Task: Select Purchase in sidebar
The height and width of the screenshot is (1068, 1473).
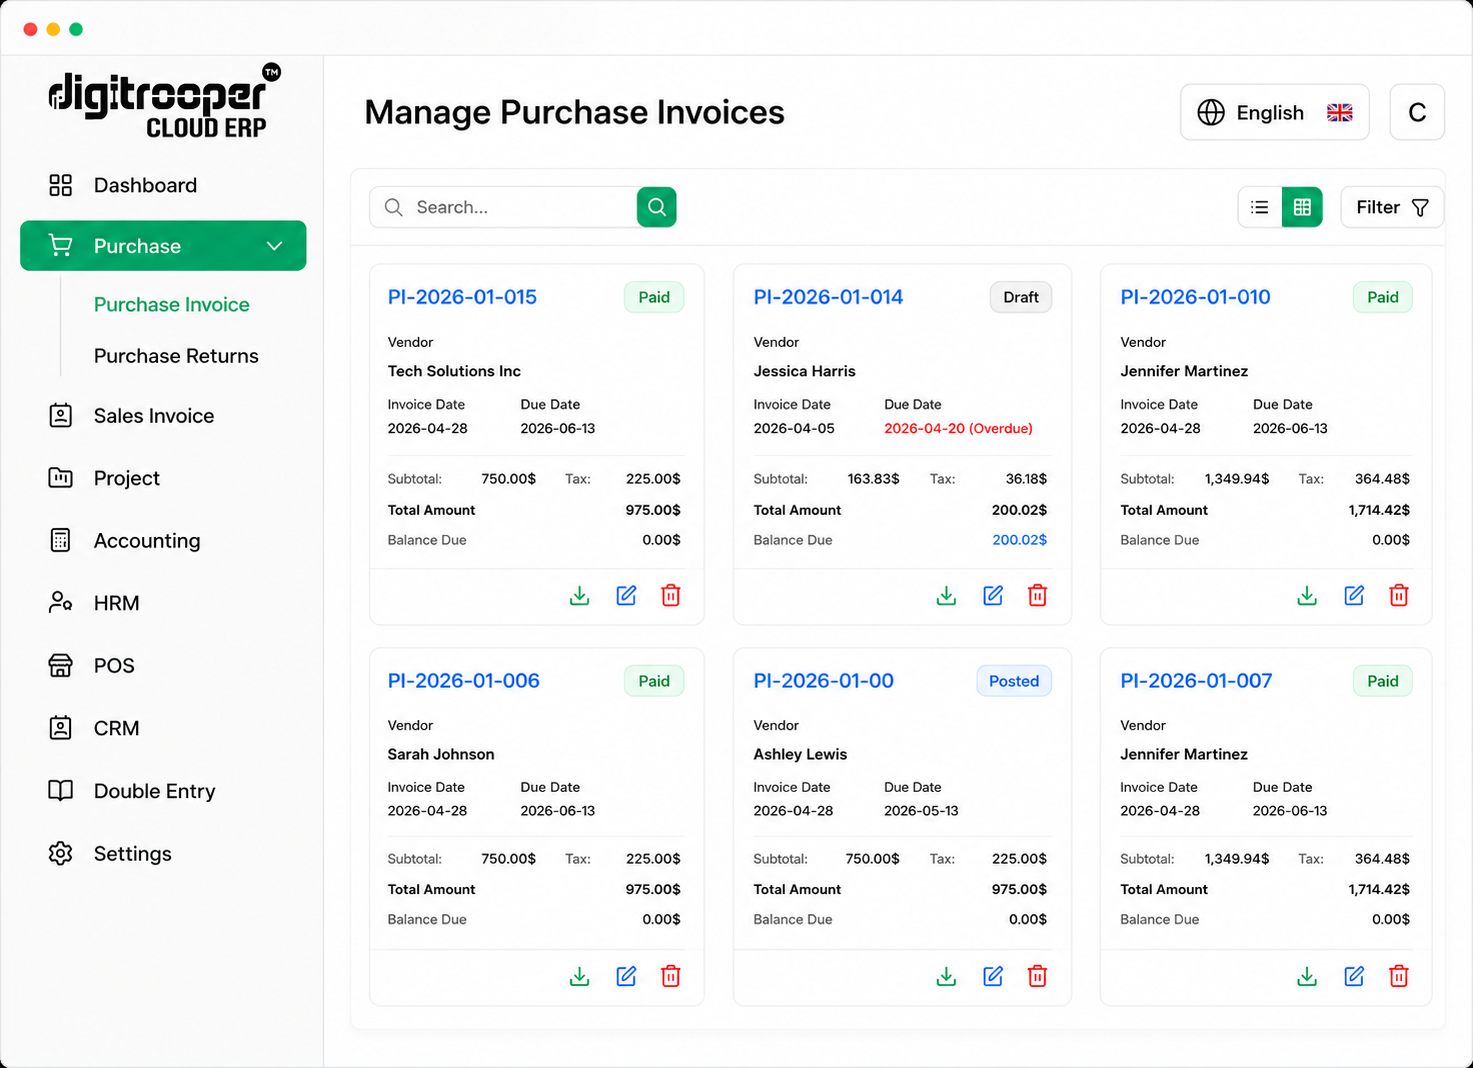Action: (x=163, y=246)
